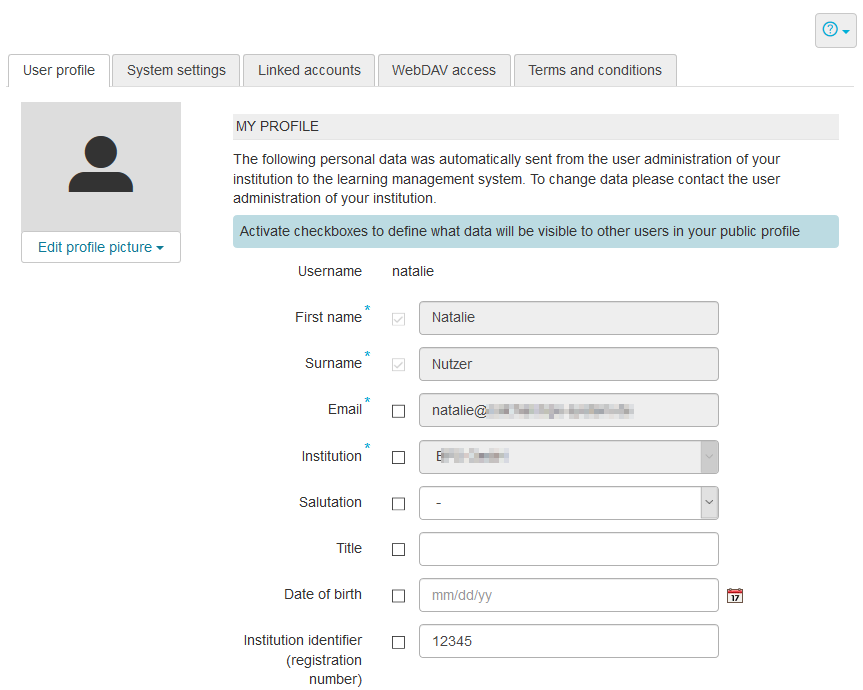Image resolution: width=863 pixels, height=690 pixels.
Task: Toggle the Salutation visibility checkbox
Action: point(399,504)
